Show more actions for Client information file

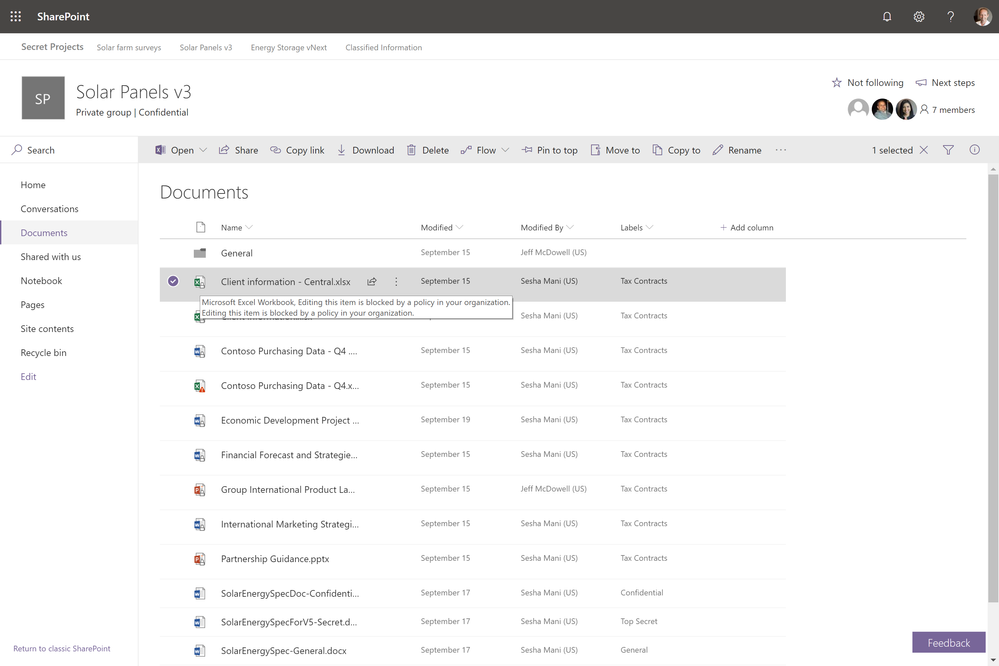(x=396, y=282)
